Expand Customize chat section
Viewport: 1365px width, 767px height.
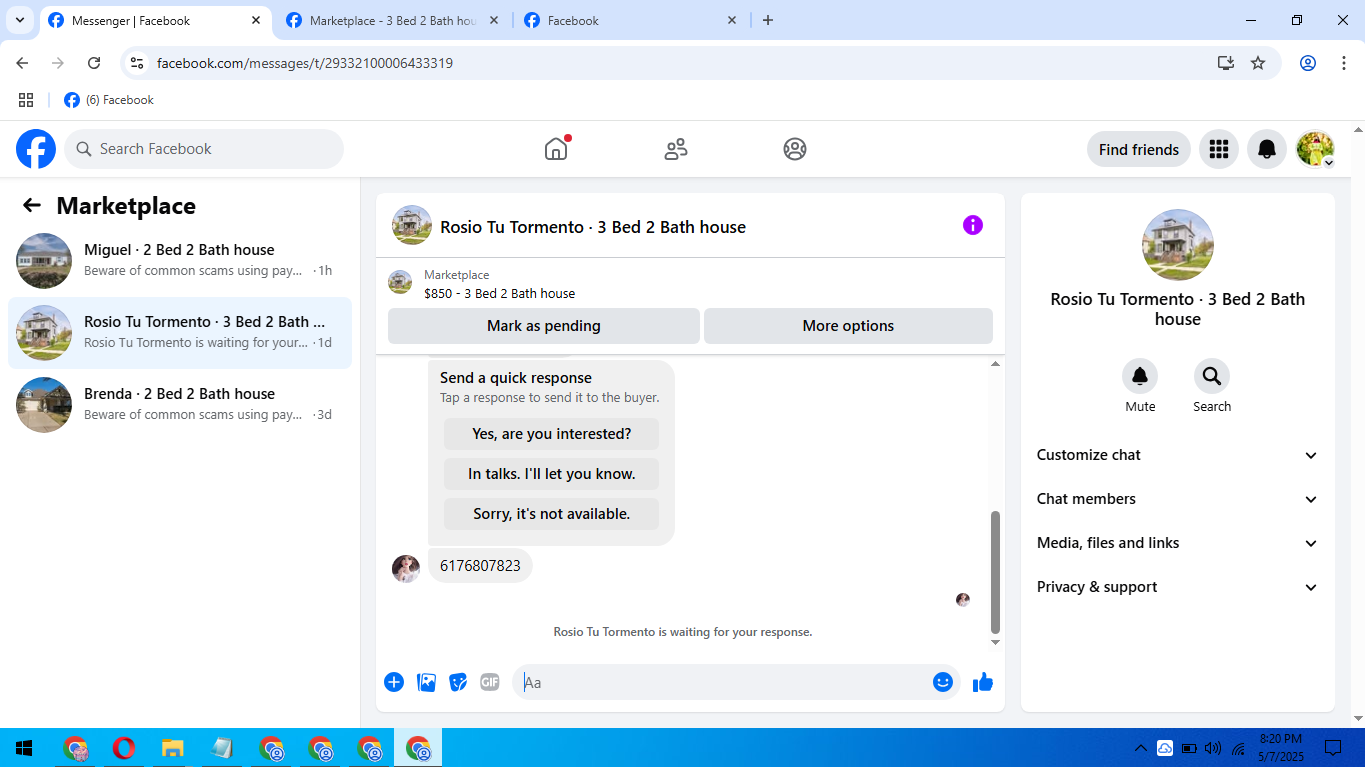point(1178,455)
